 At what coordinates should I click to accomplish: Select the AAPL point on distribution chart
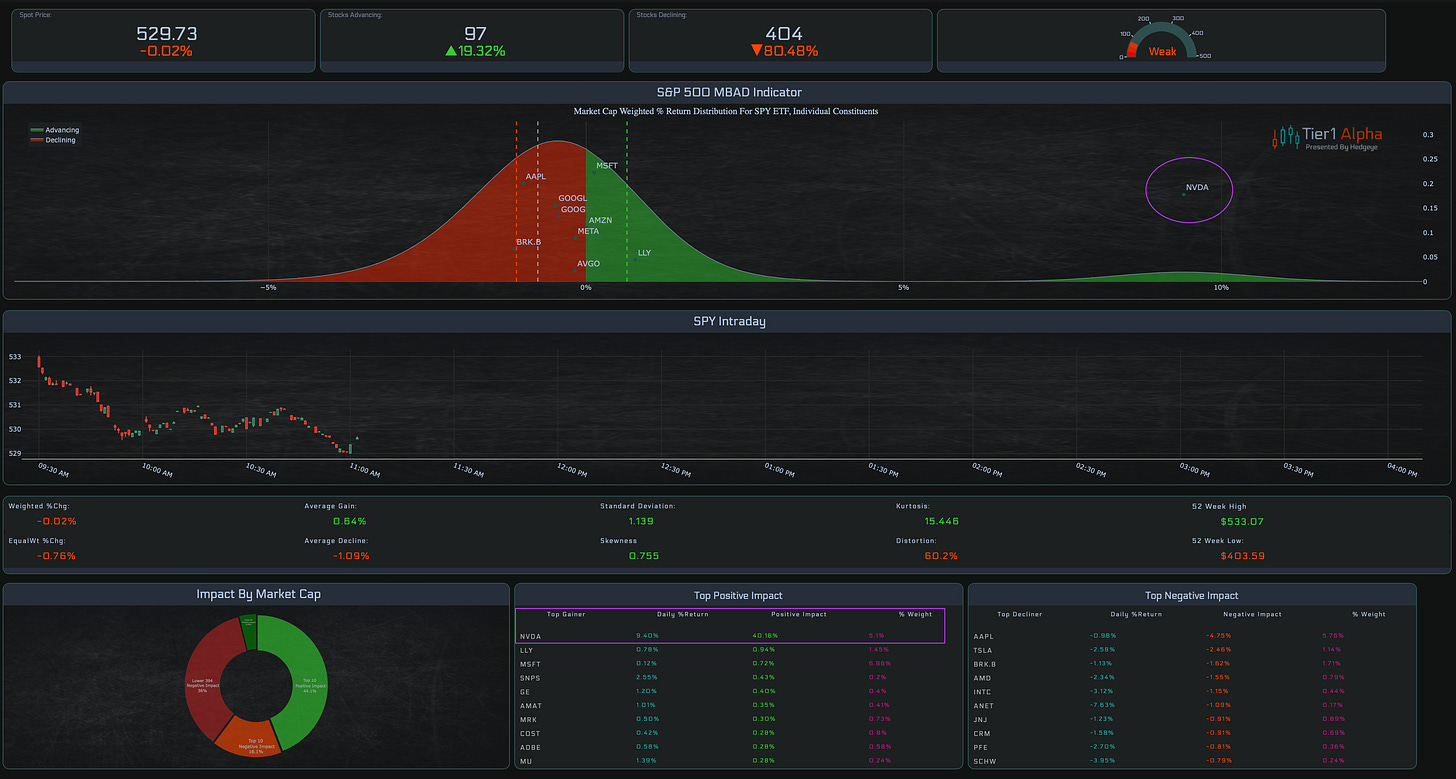pyautogui.click(x=523, y=184)
